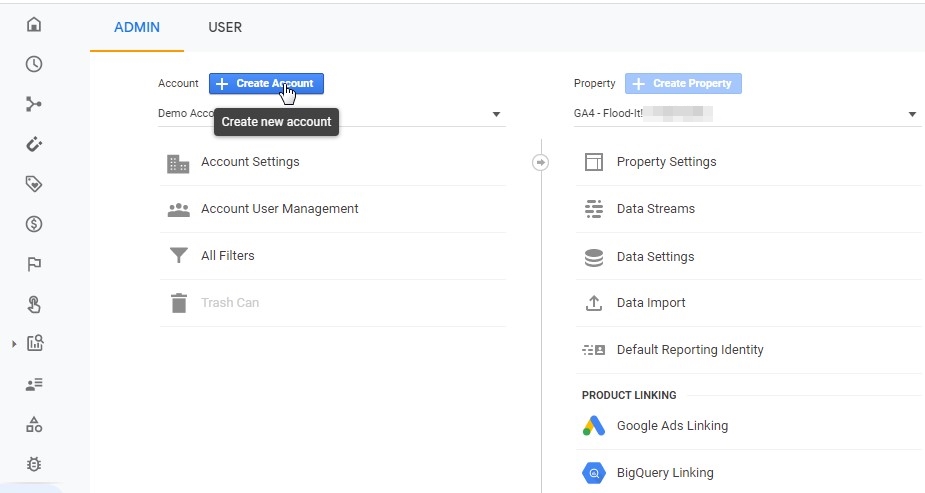925x493 pixels.
Task: Open the Home icon in sidebar
Action: point(34,24)
